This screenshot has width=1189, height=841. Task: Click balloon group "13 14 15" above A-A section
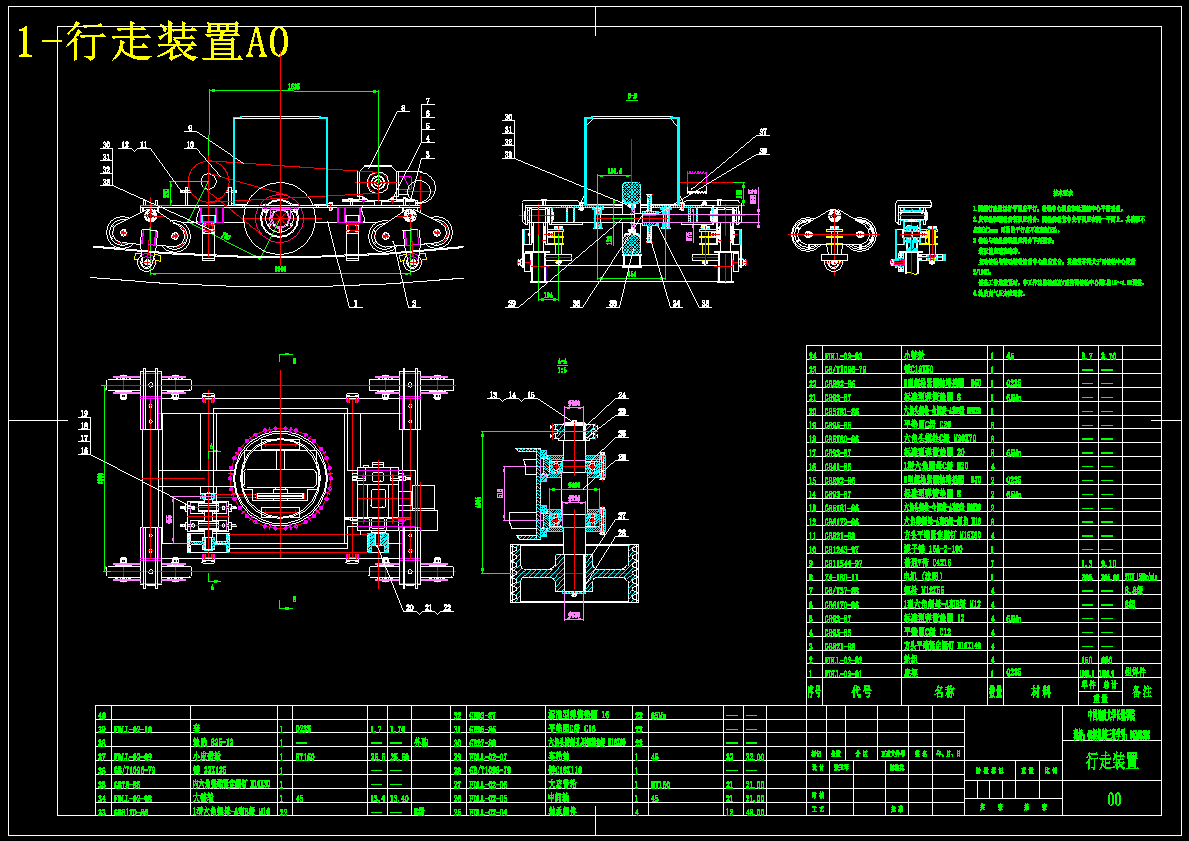[511, 395]
